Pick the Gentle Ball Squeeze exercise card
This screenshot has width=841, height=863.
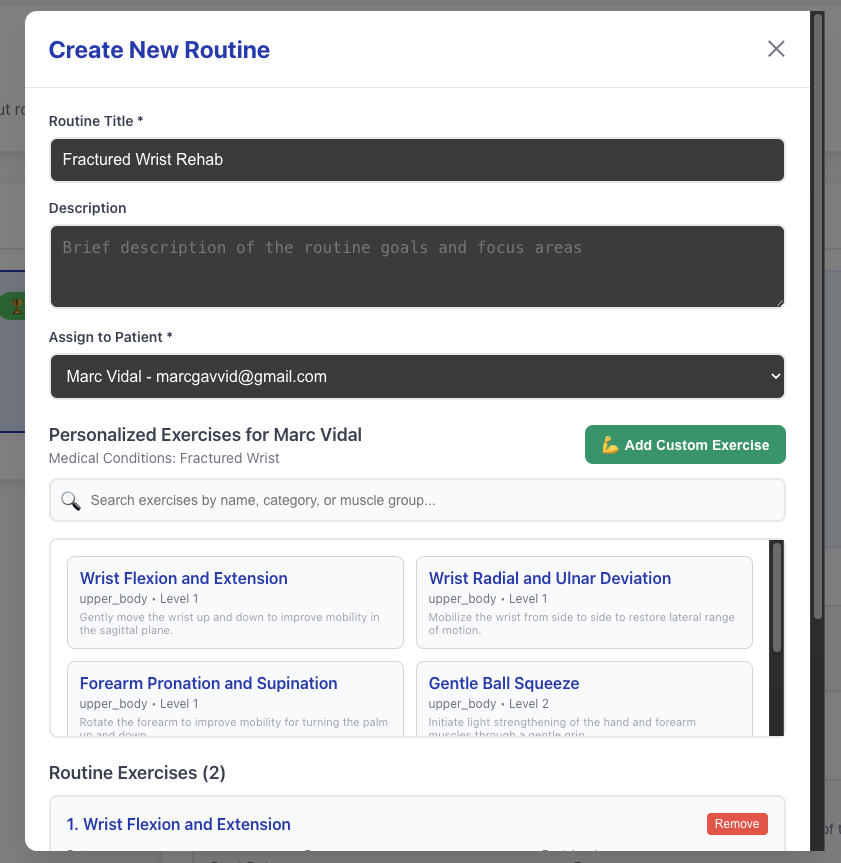[x=584, y=699]
